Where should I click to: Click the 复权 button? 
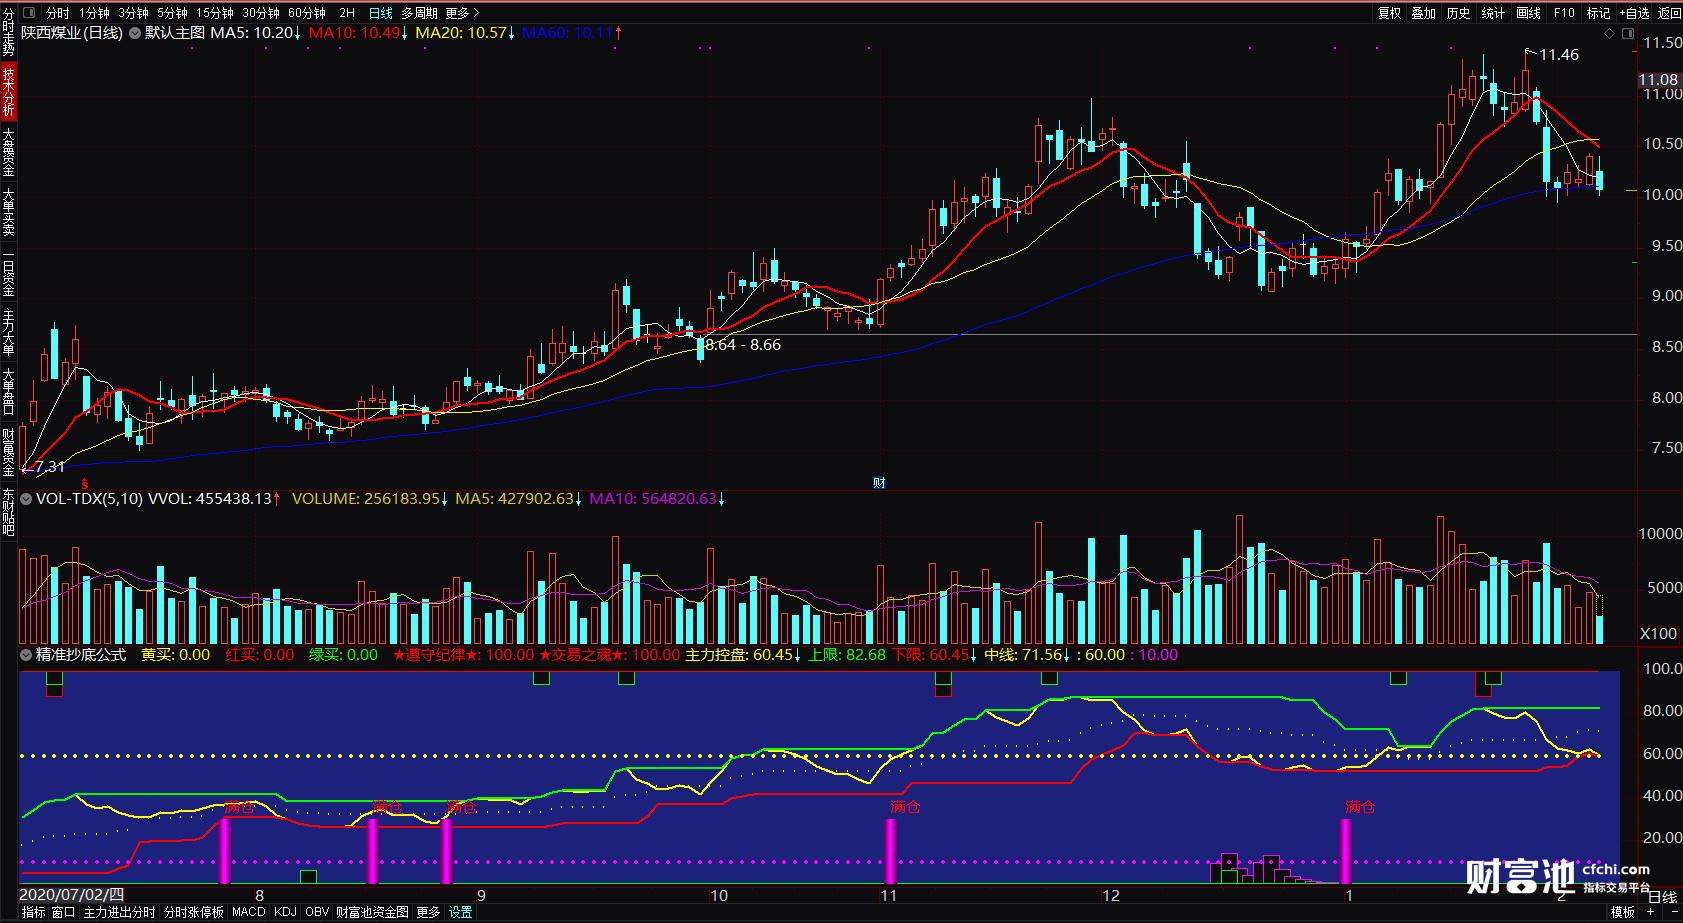1390,13
